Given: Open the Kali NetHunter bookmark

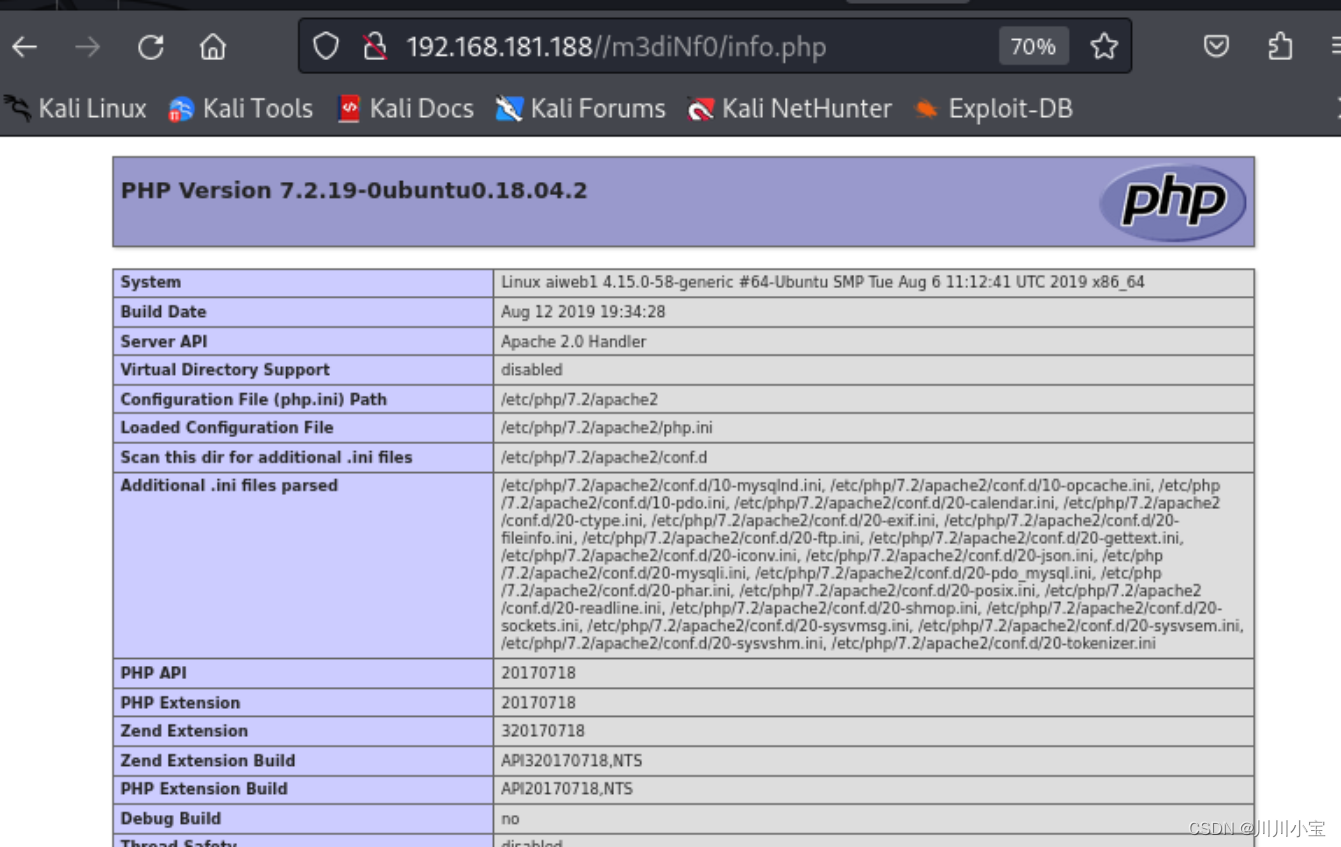Looking at the screenshot, I should tap(790, 108).
